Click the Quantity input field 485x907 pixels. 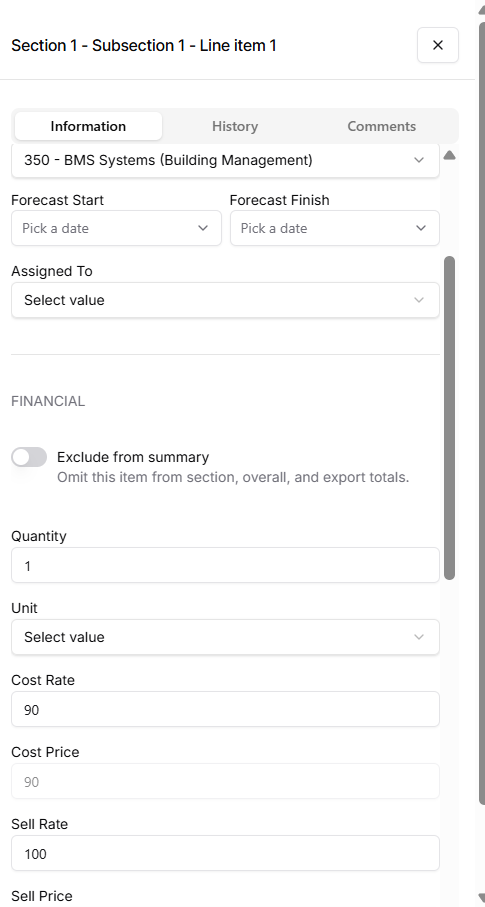tap(225, 565)
